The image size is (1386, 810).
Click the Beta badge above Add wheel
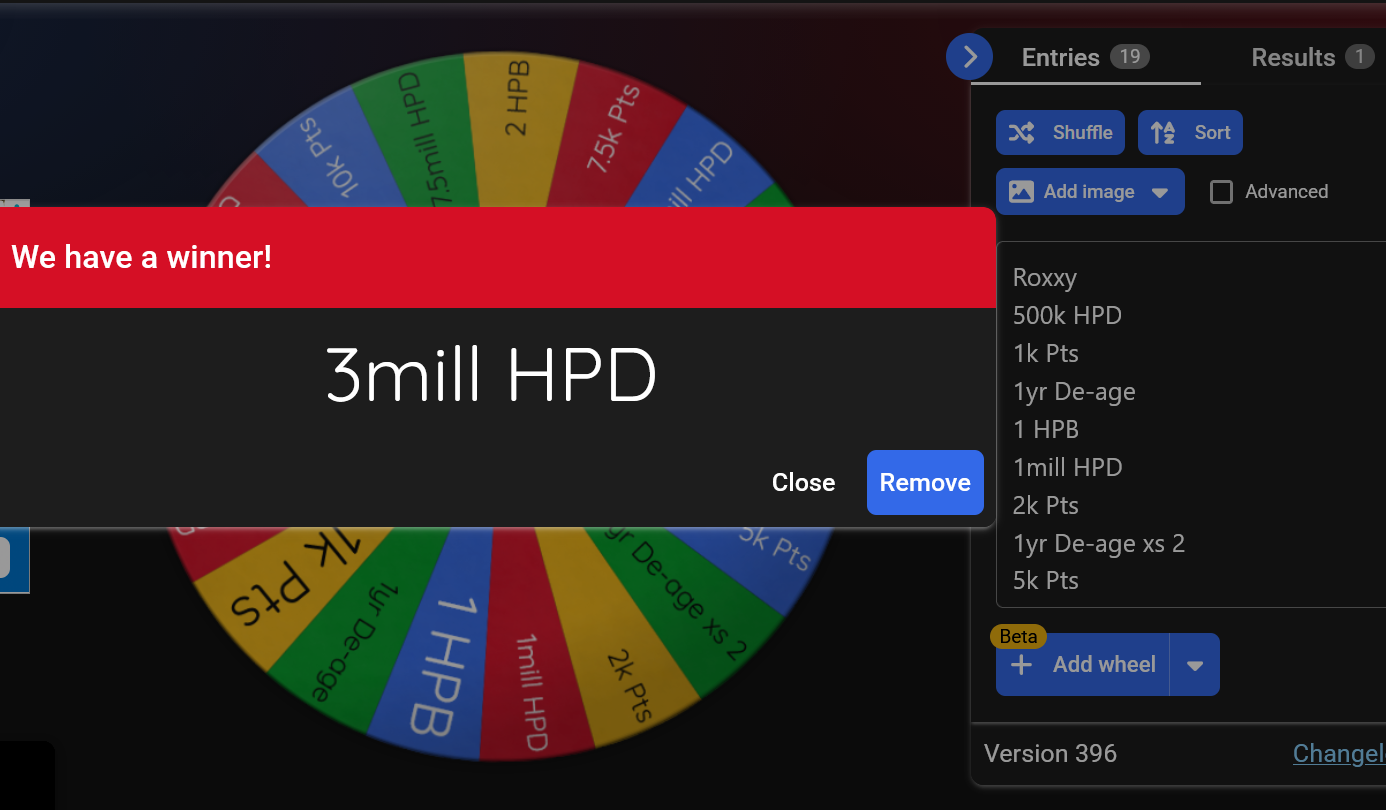tap(1018, 636)
